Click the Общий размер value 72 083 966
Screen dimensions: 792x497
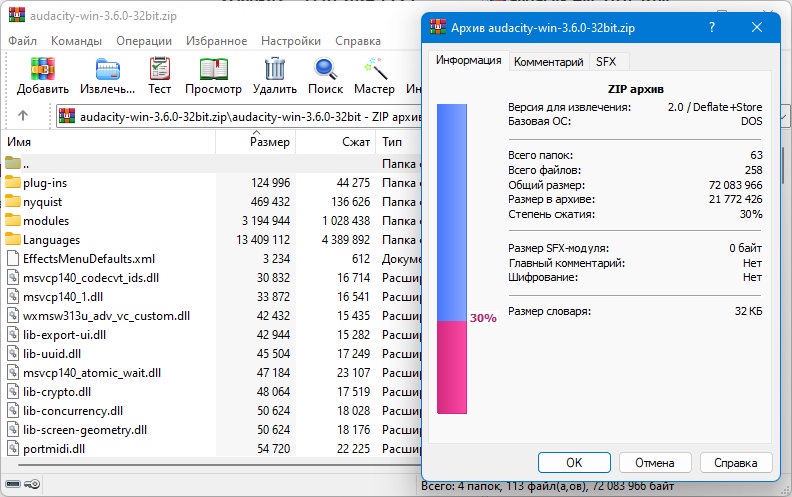735,185
